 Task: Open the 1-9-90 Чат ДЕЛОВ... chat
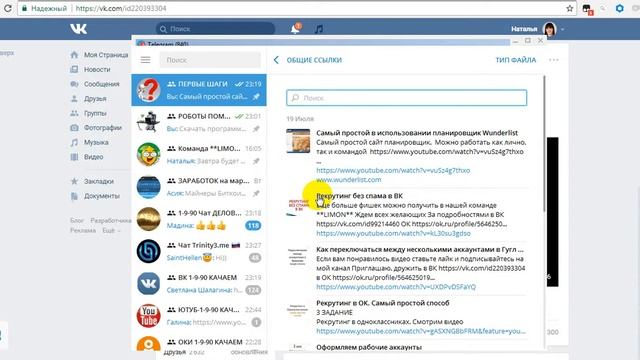(199, 219)
